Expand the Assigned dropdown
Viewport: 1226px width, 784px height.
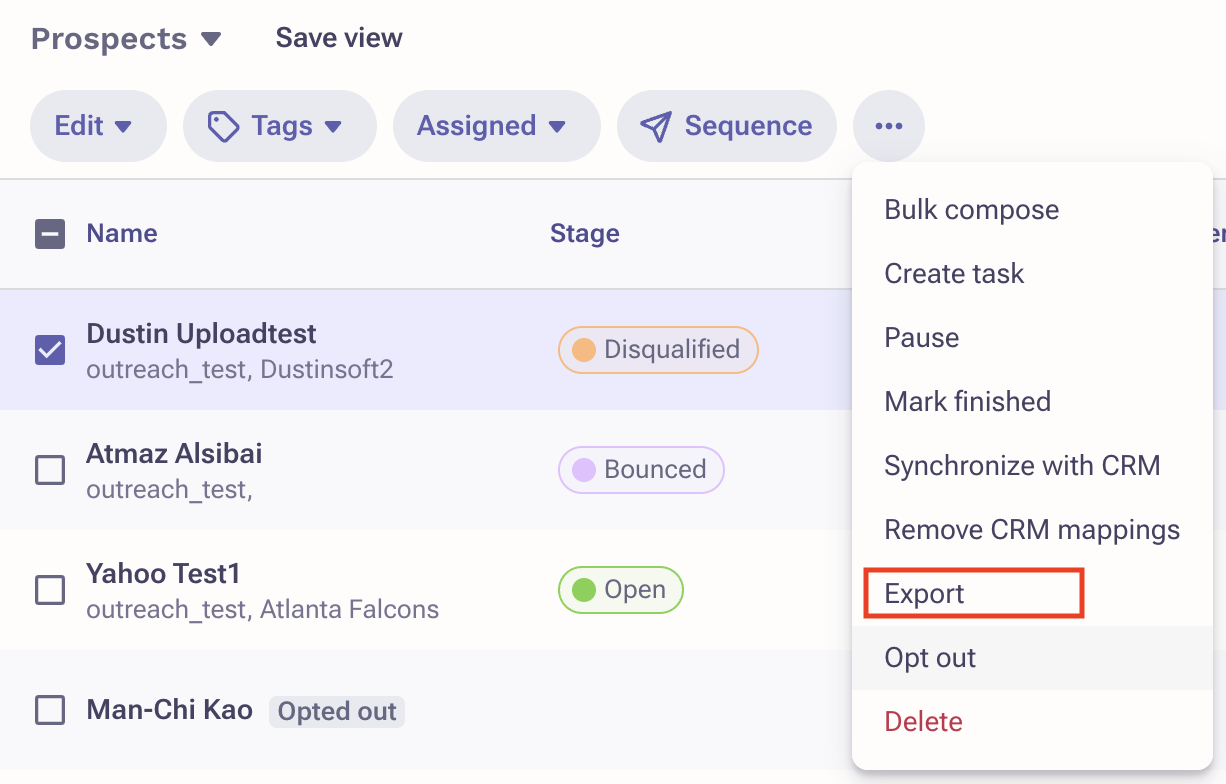tap(497, 126)
